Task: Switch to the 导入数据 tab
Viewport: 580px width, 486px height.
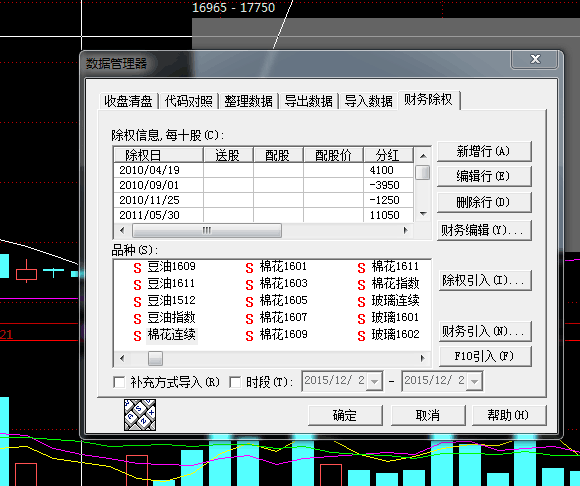Action: click(368, 101)
